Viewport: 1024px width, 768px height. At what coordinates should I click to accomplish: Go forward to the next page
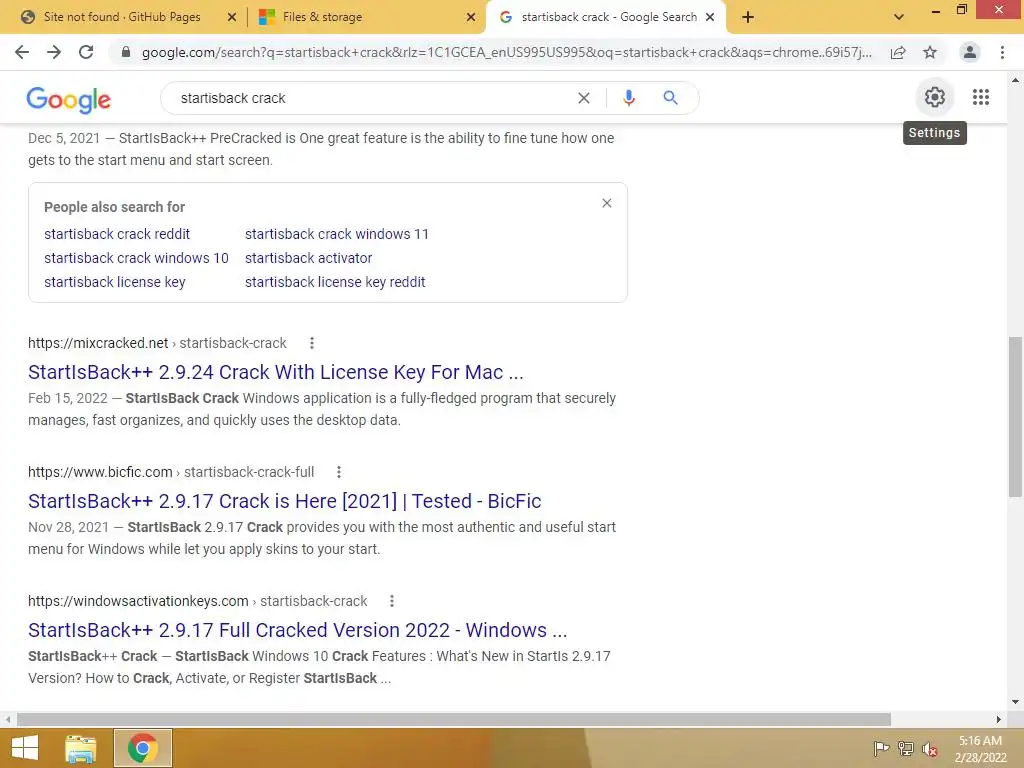point(54,52)
